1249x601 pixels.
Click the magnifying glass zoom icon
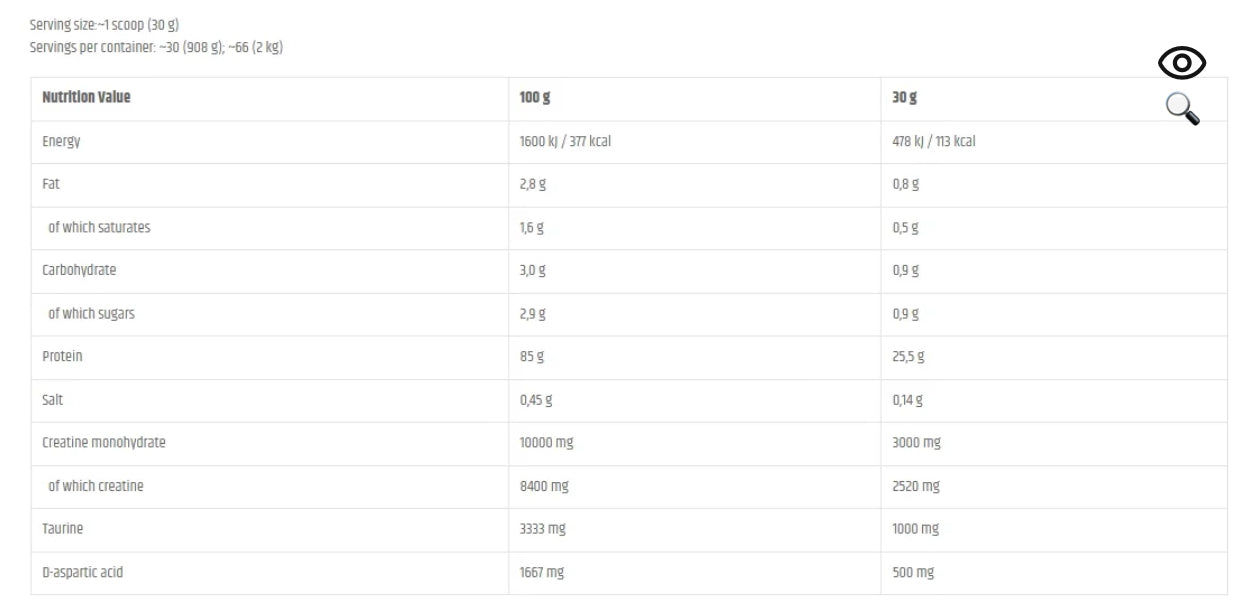(1182, 108)
